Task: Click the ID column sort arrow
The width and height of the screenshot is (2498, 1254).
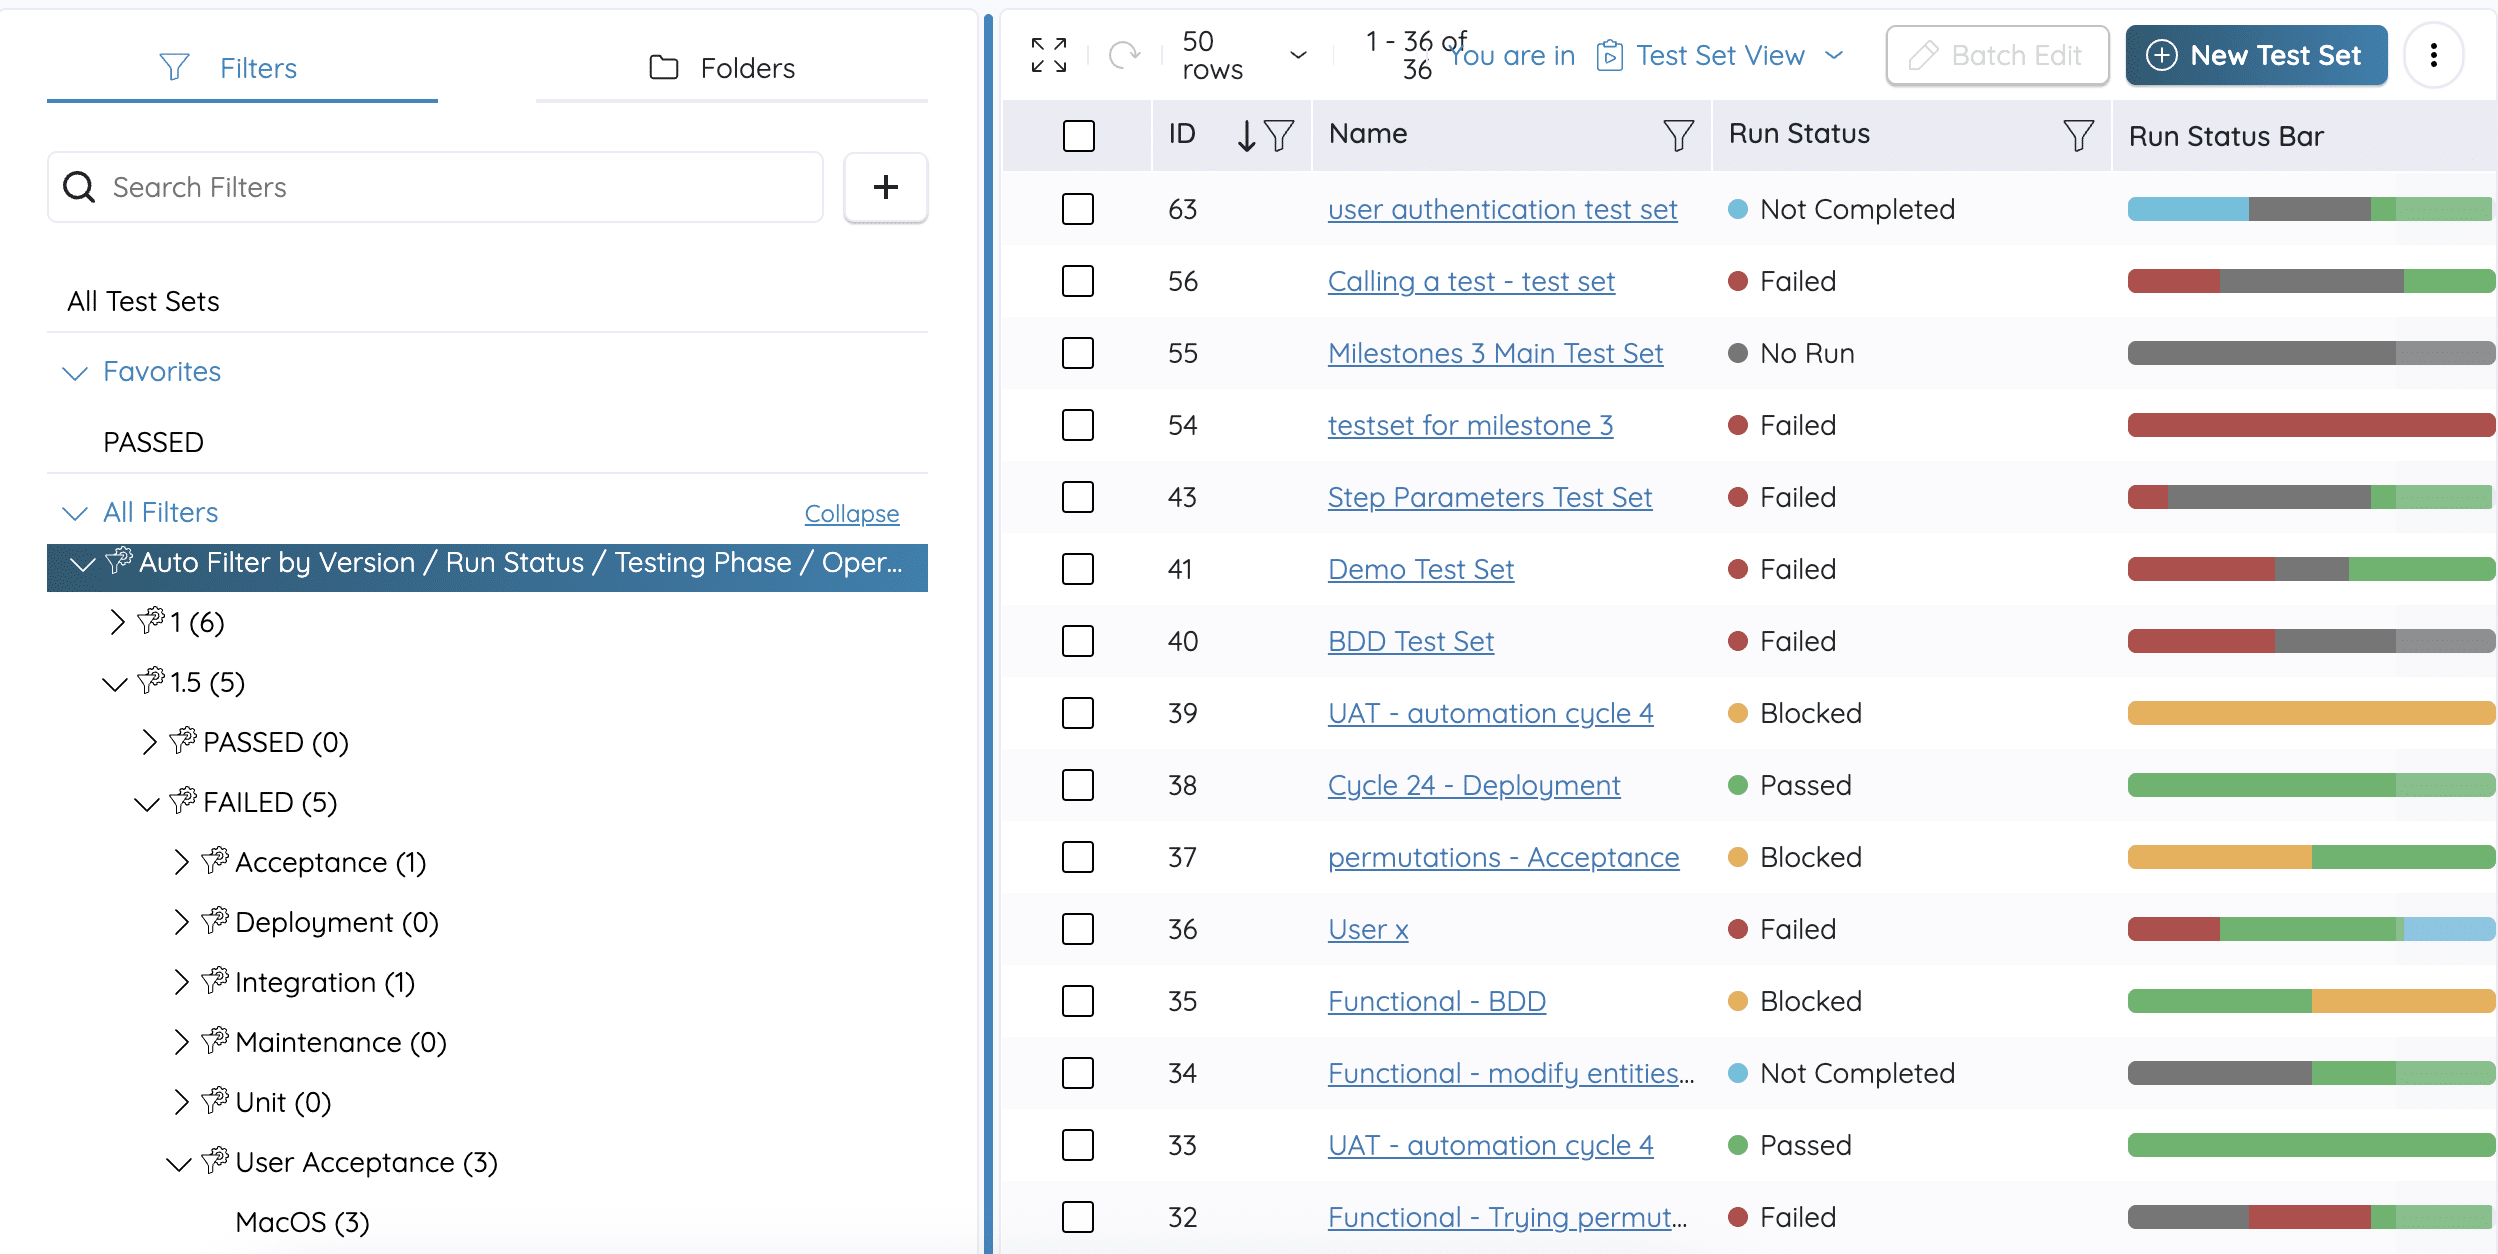Action: pyautogui.click(x=1245, y=135)
